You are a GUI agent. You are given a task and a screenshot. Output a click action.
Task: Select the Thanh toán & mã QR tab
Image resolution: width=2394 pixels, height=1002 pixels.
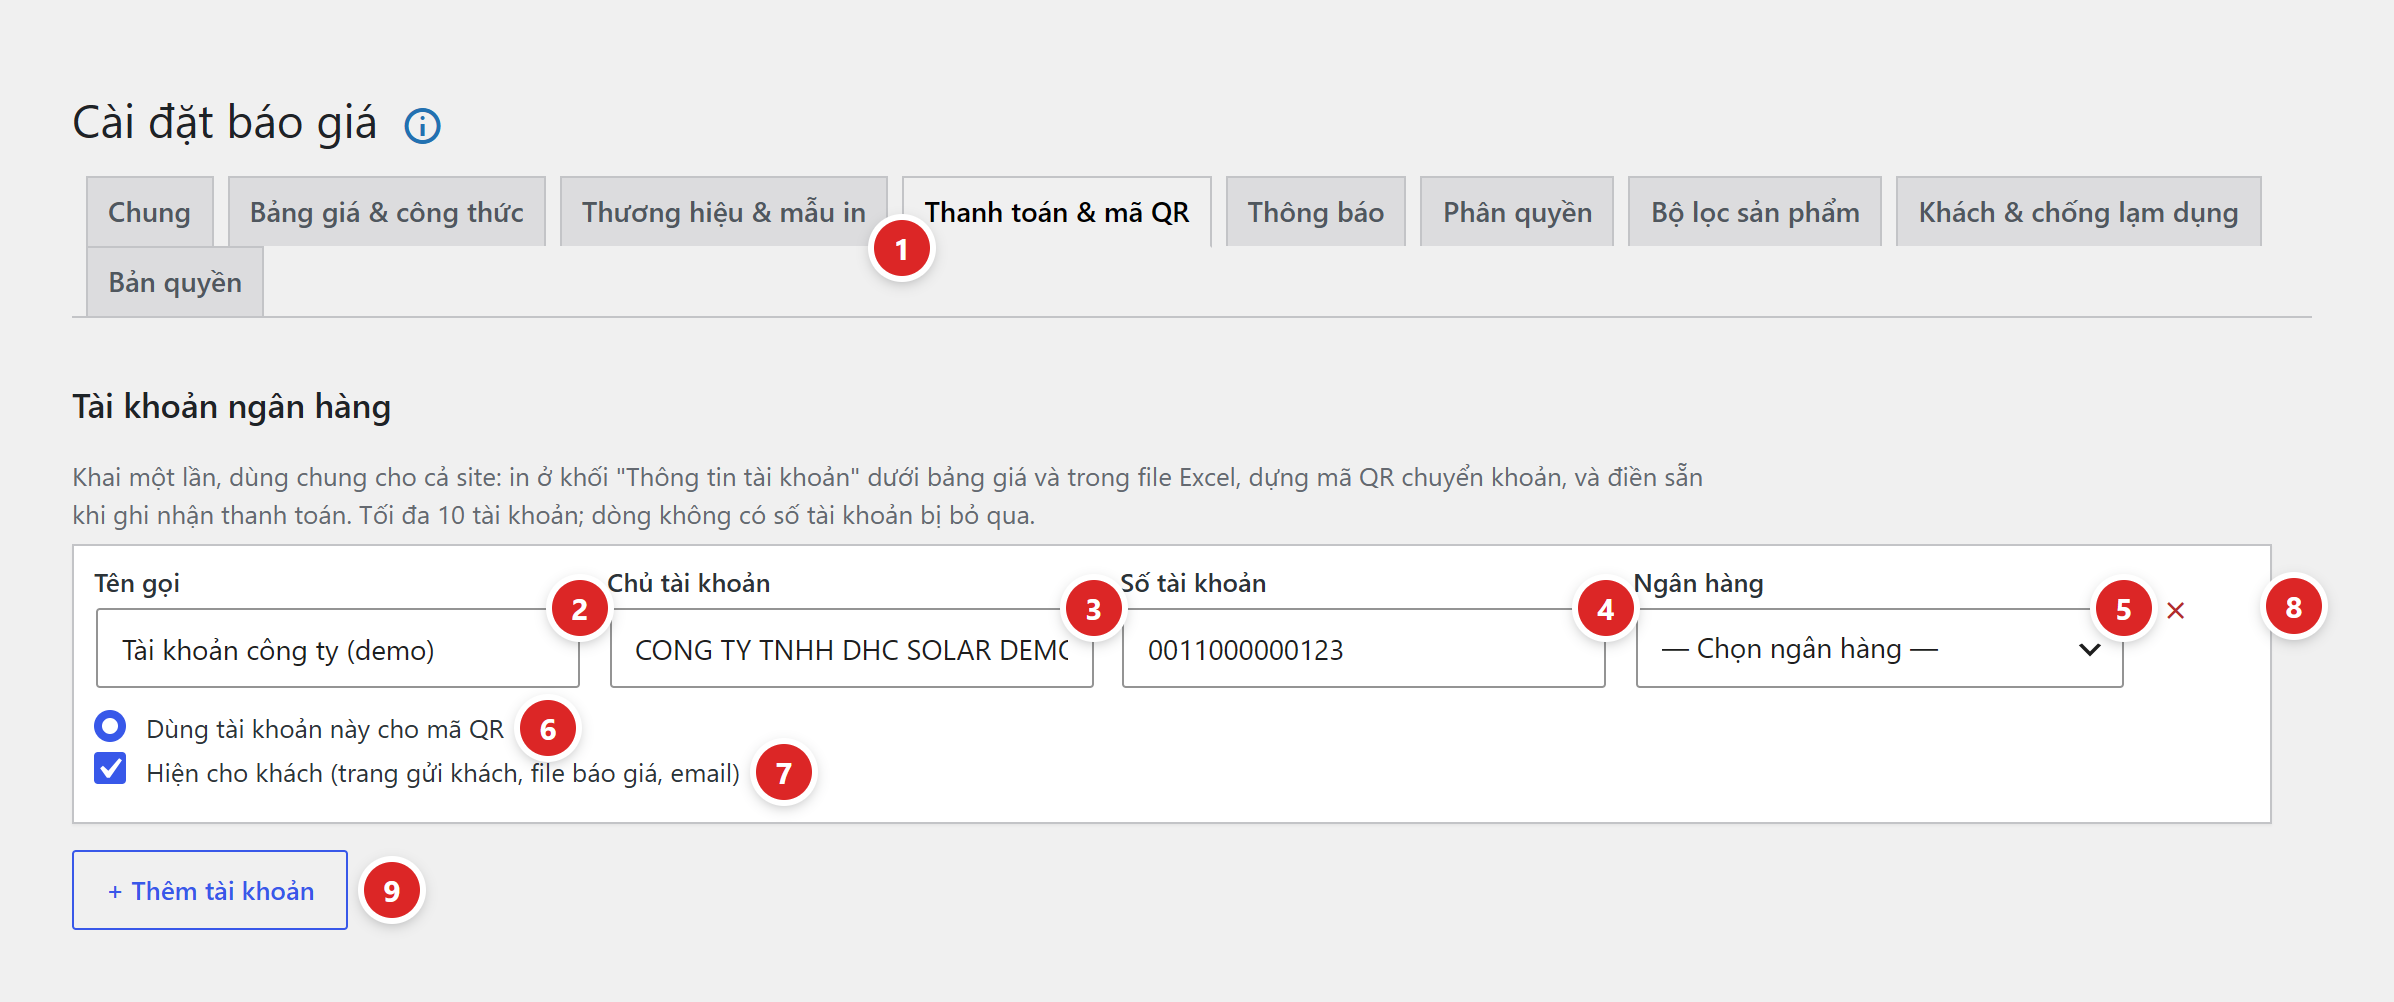point(1057,212)
